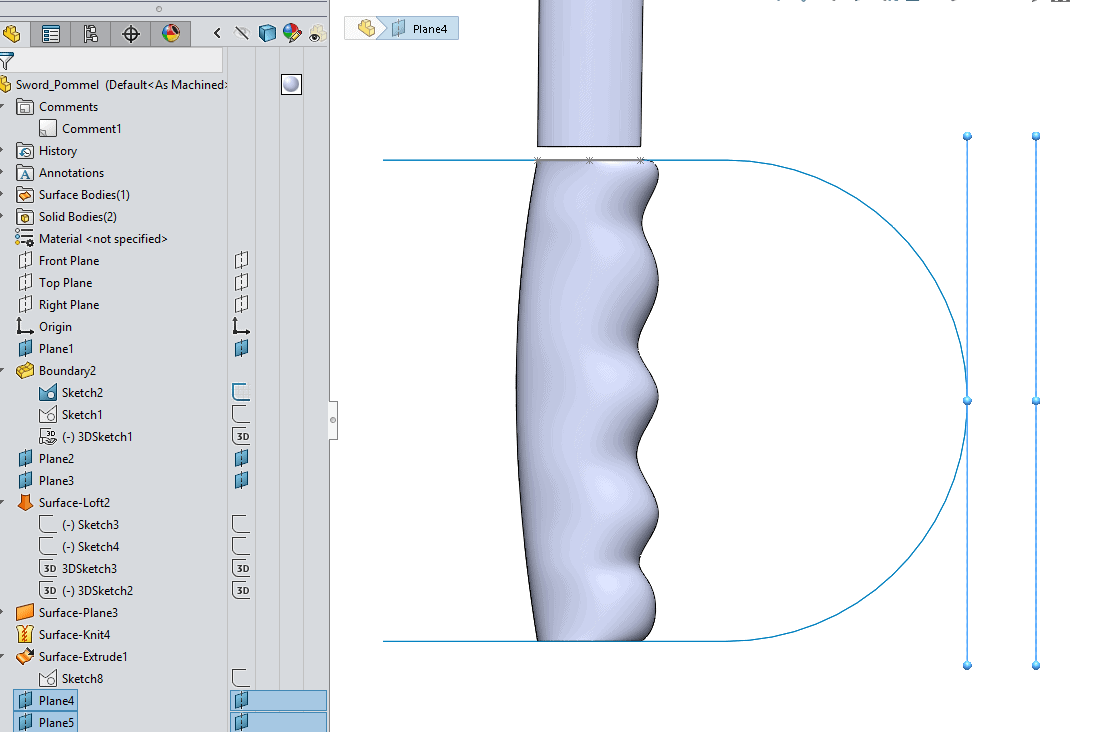The image size is (1096, 732).
Task: Toggle visibility of Front Plane in display pane
Action: 240,261
